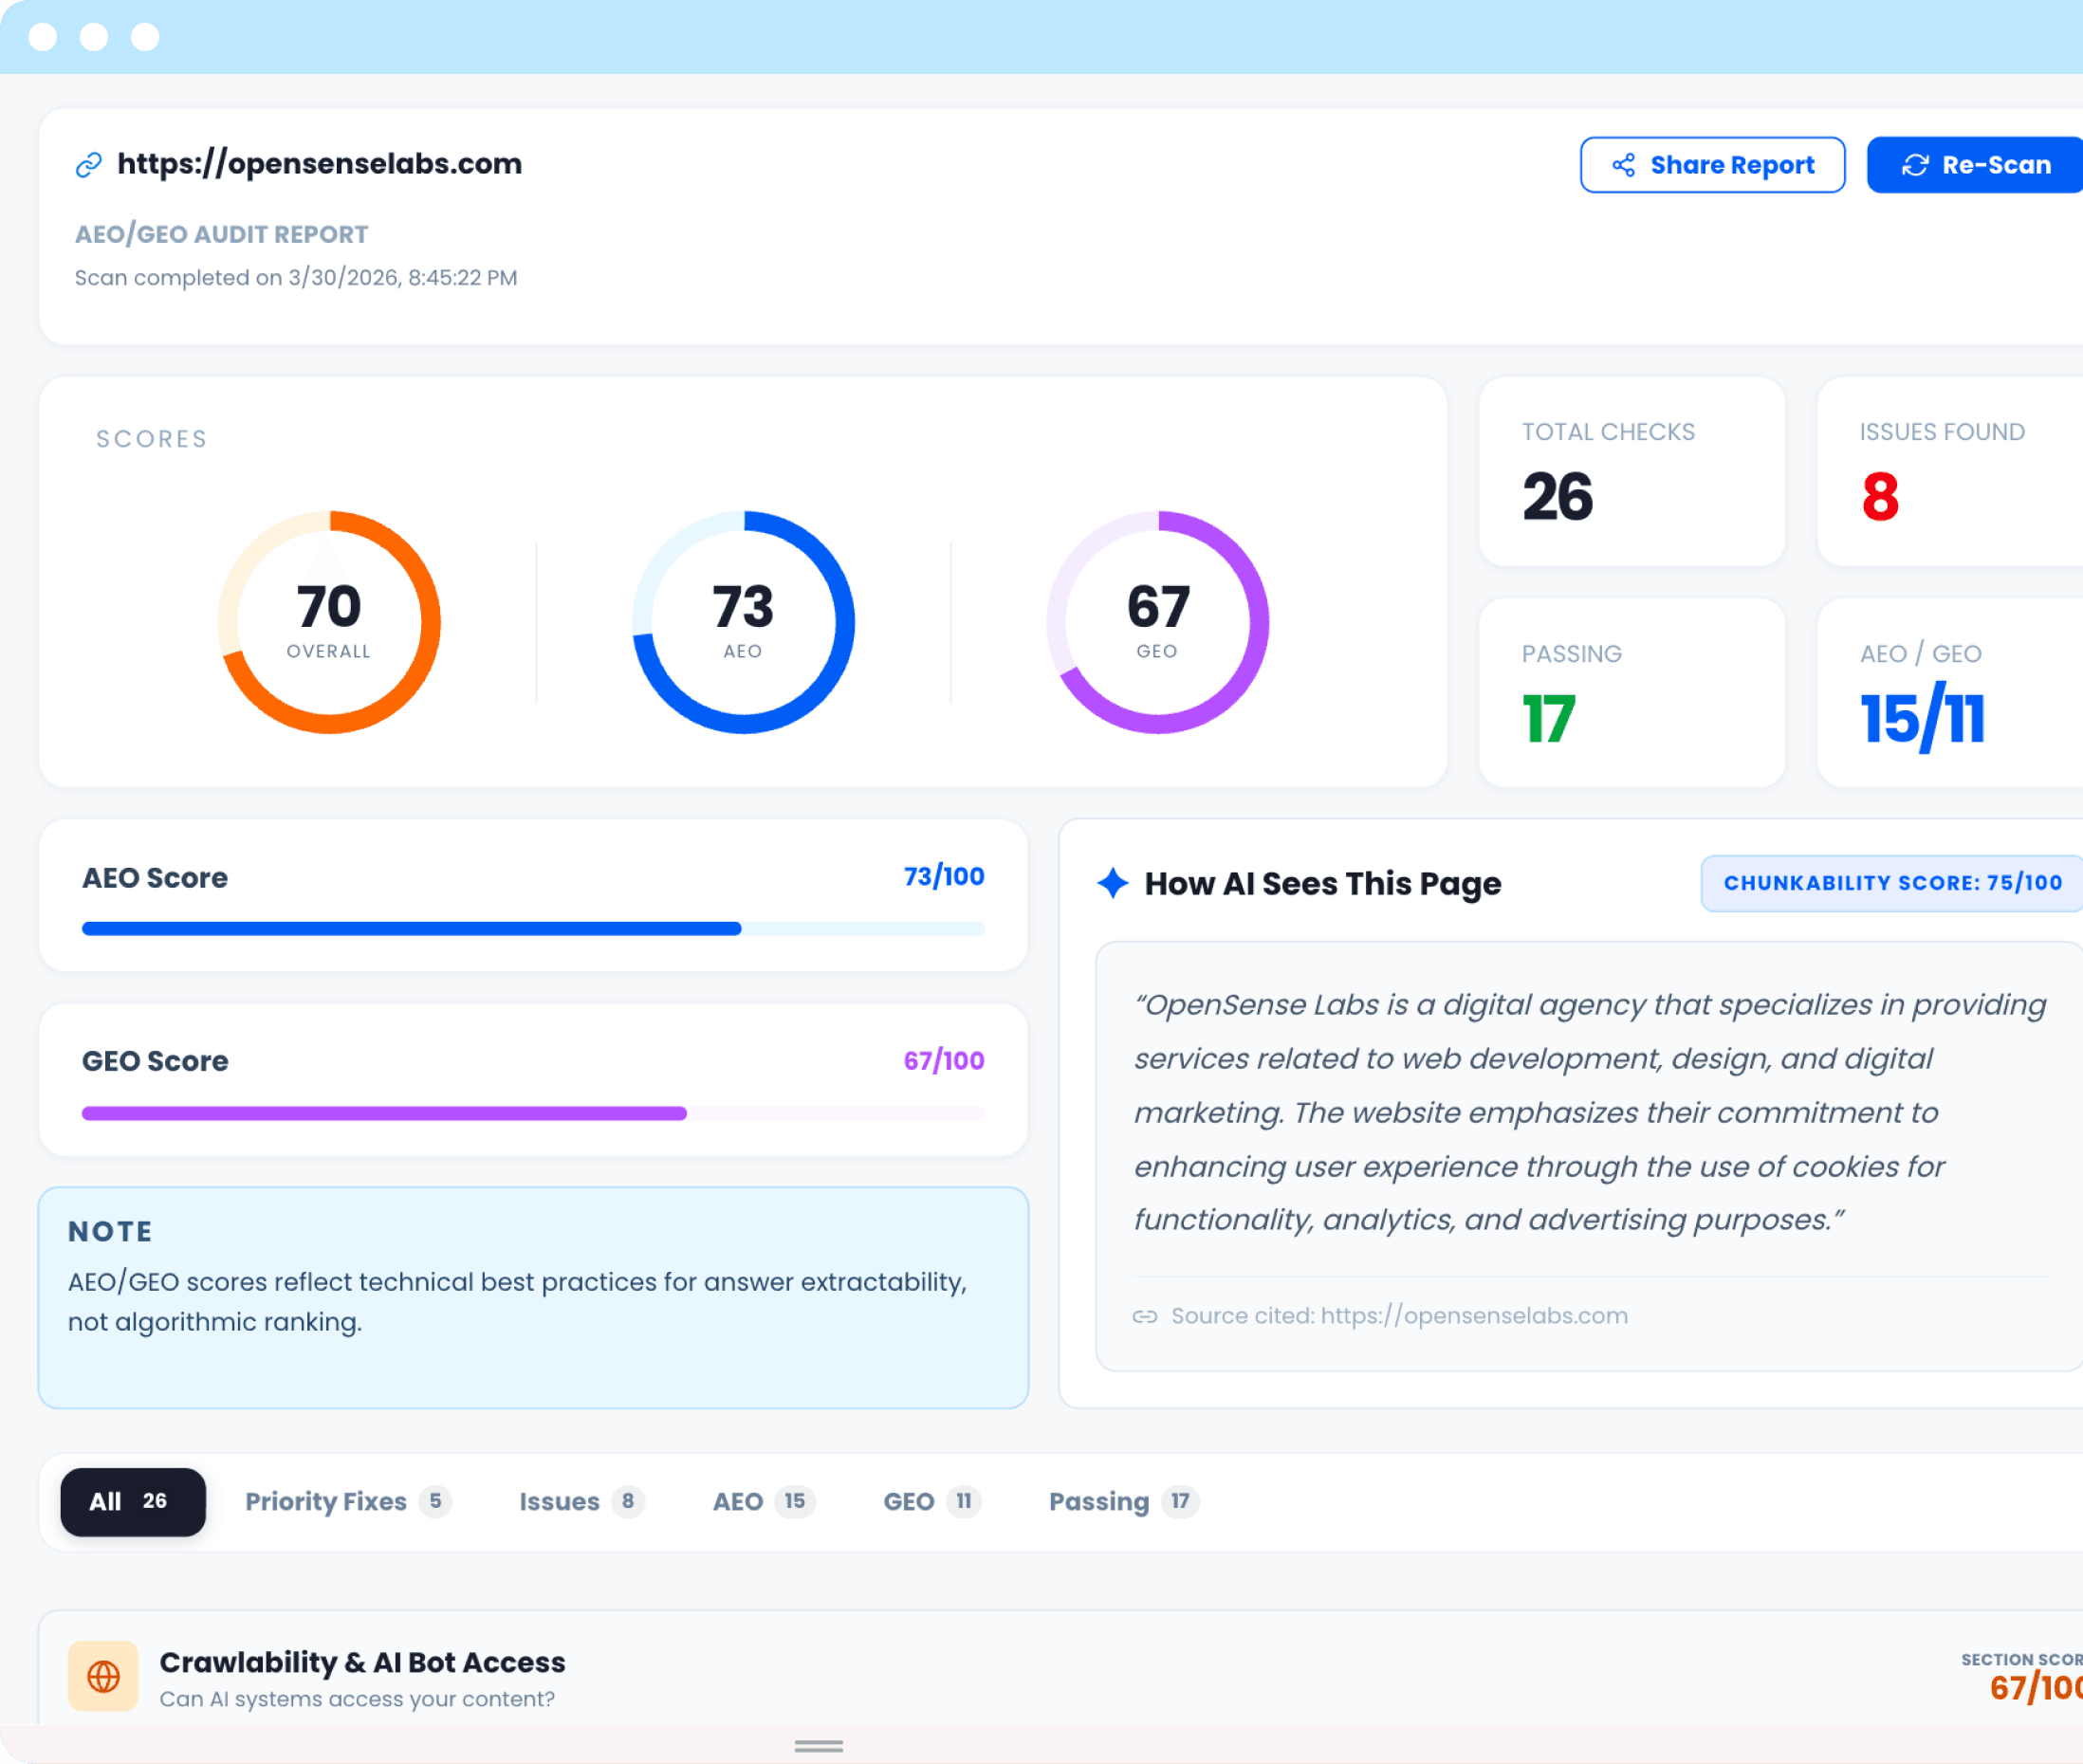Screen dimensions: 2083x1764
Task: Click the Share Report button
Action: [1712, 165]
